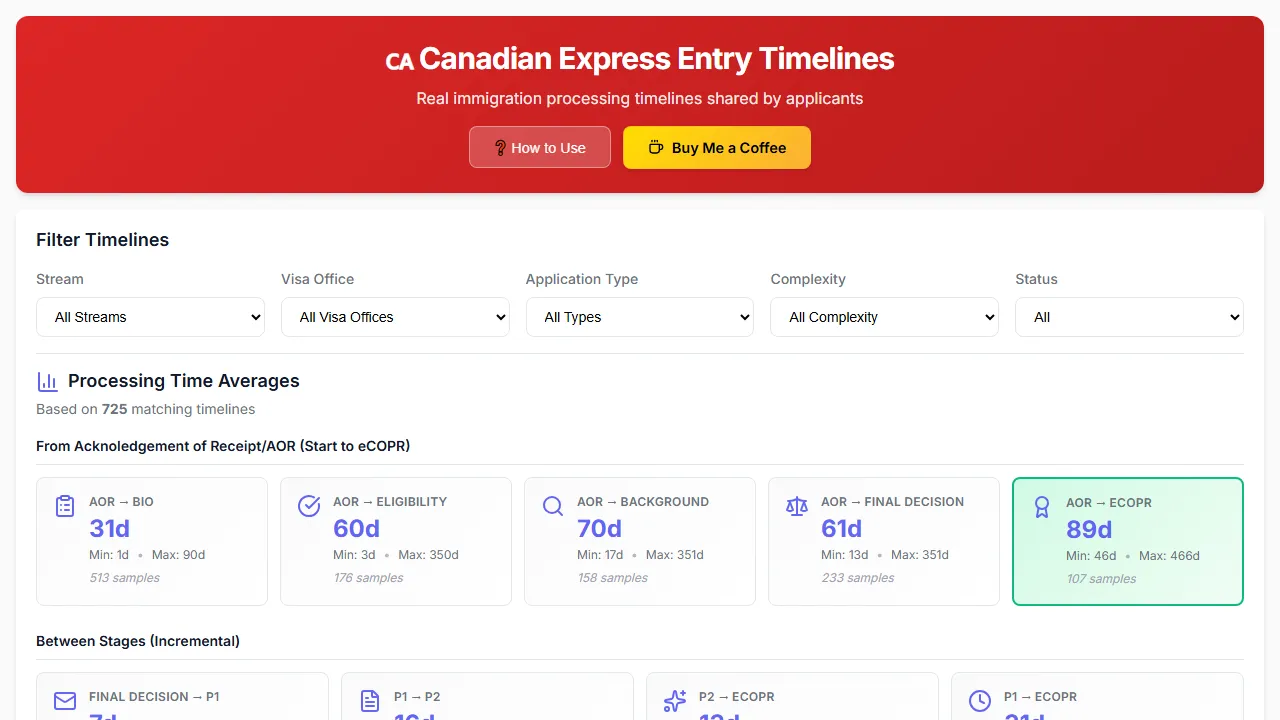This screenshot has width=1280, height=720.
Task: Expand the Application Type selector
Action: (x=639, y=317)
